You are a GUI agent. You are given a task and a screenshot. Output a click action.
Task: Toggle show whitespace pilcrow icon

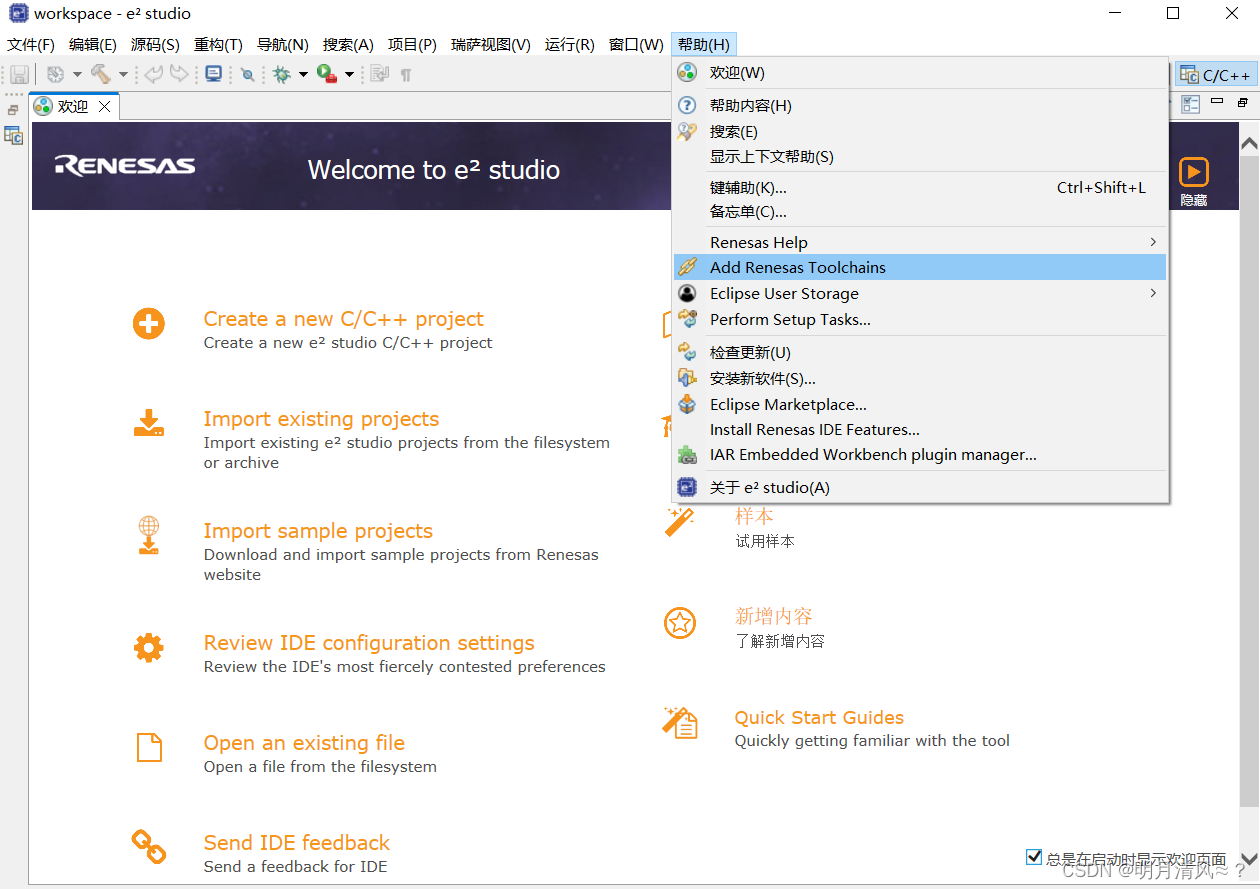click(406, 74)
